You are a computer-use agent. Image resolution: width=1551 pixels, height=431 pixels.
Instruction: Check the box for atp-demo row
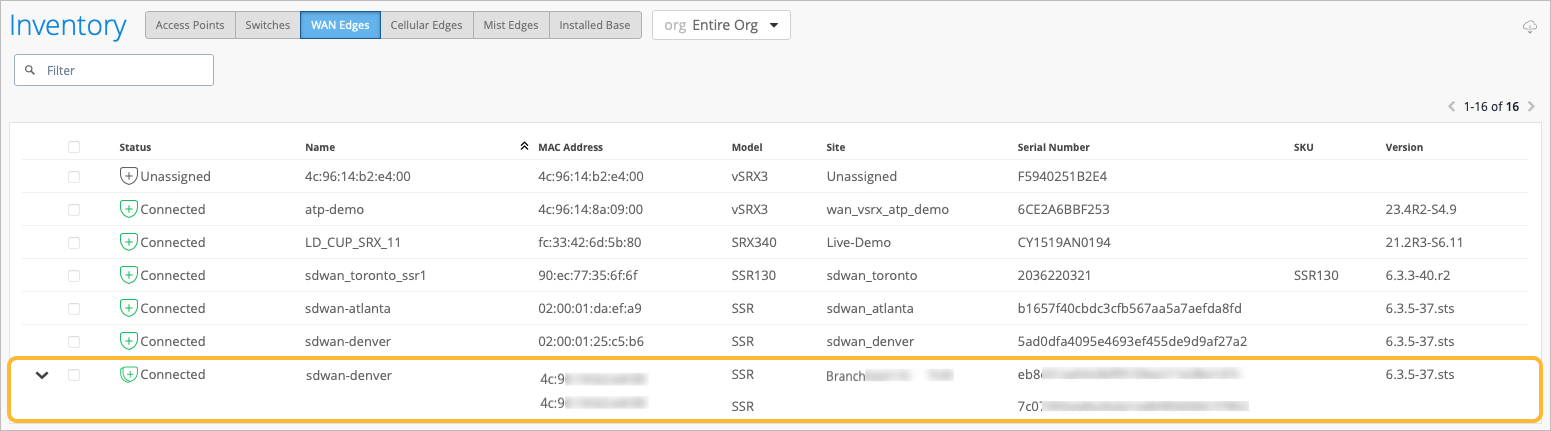coord(74,209)
